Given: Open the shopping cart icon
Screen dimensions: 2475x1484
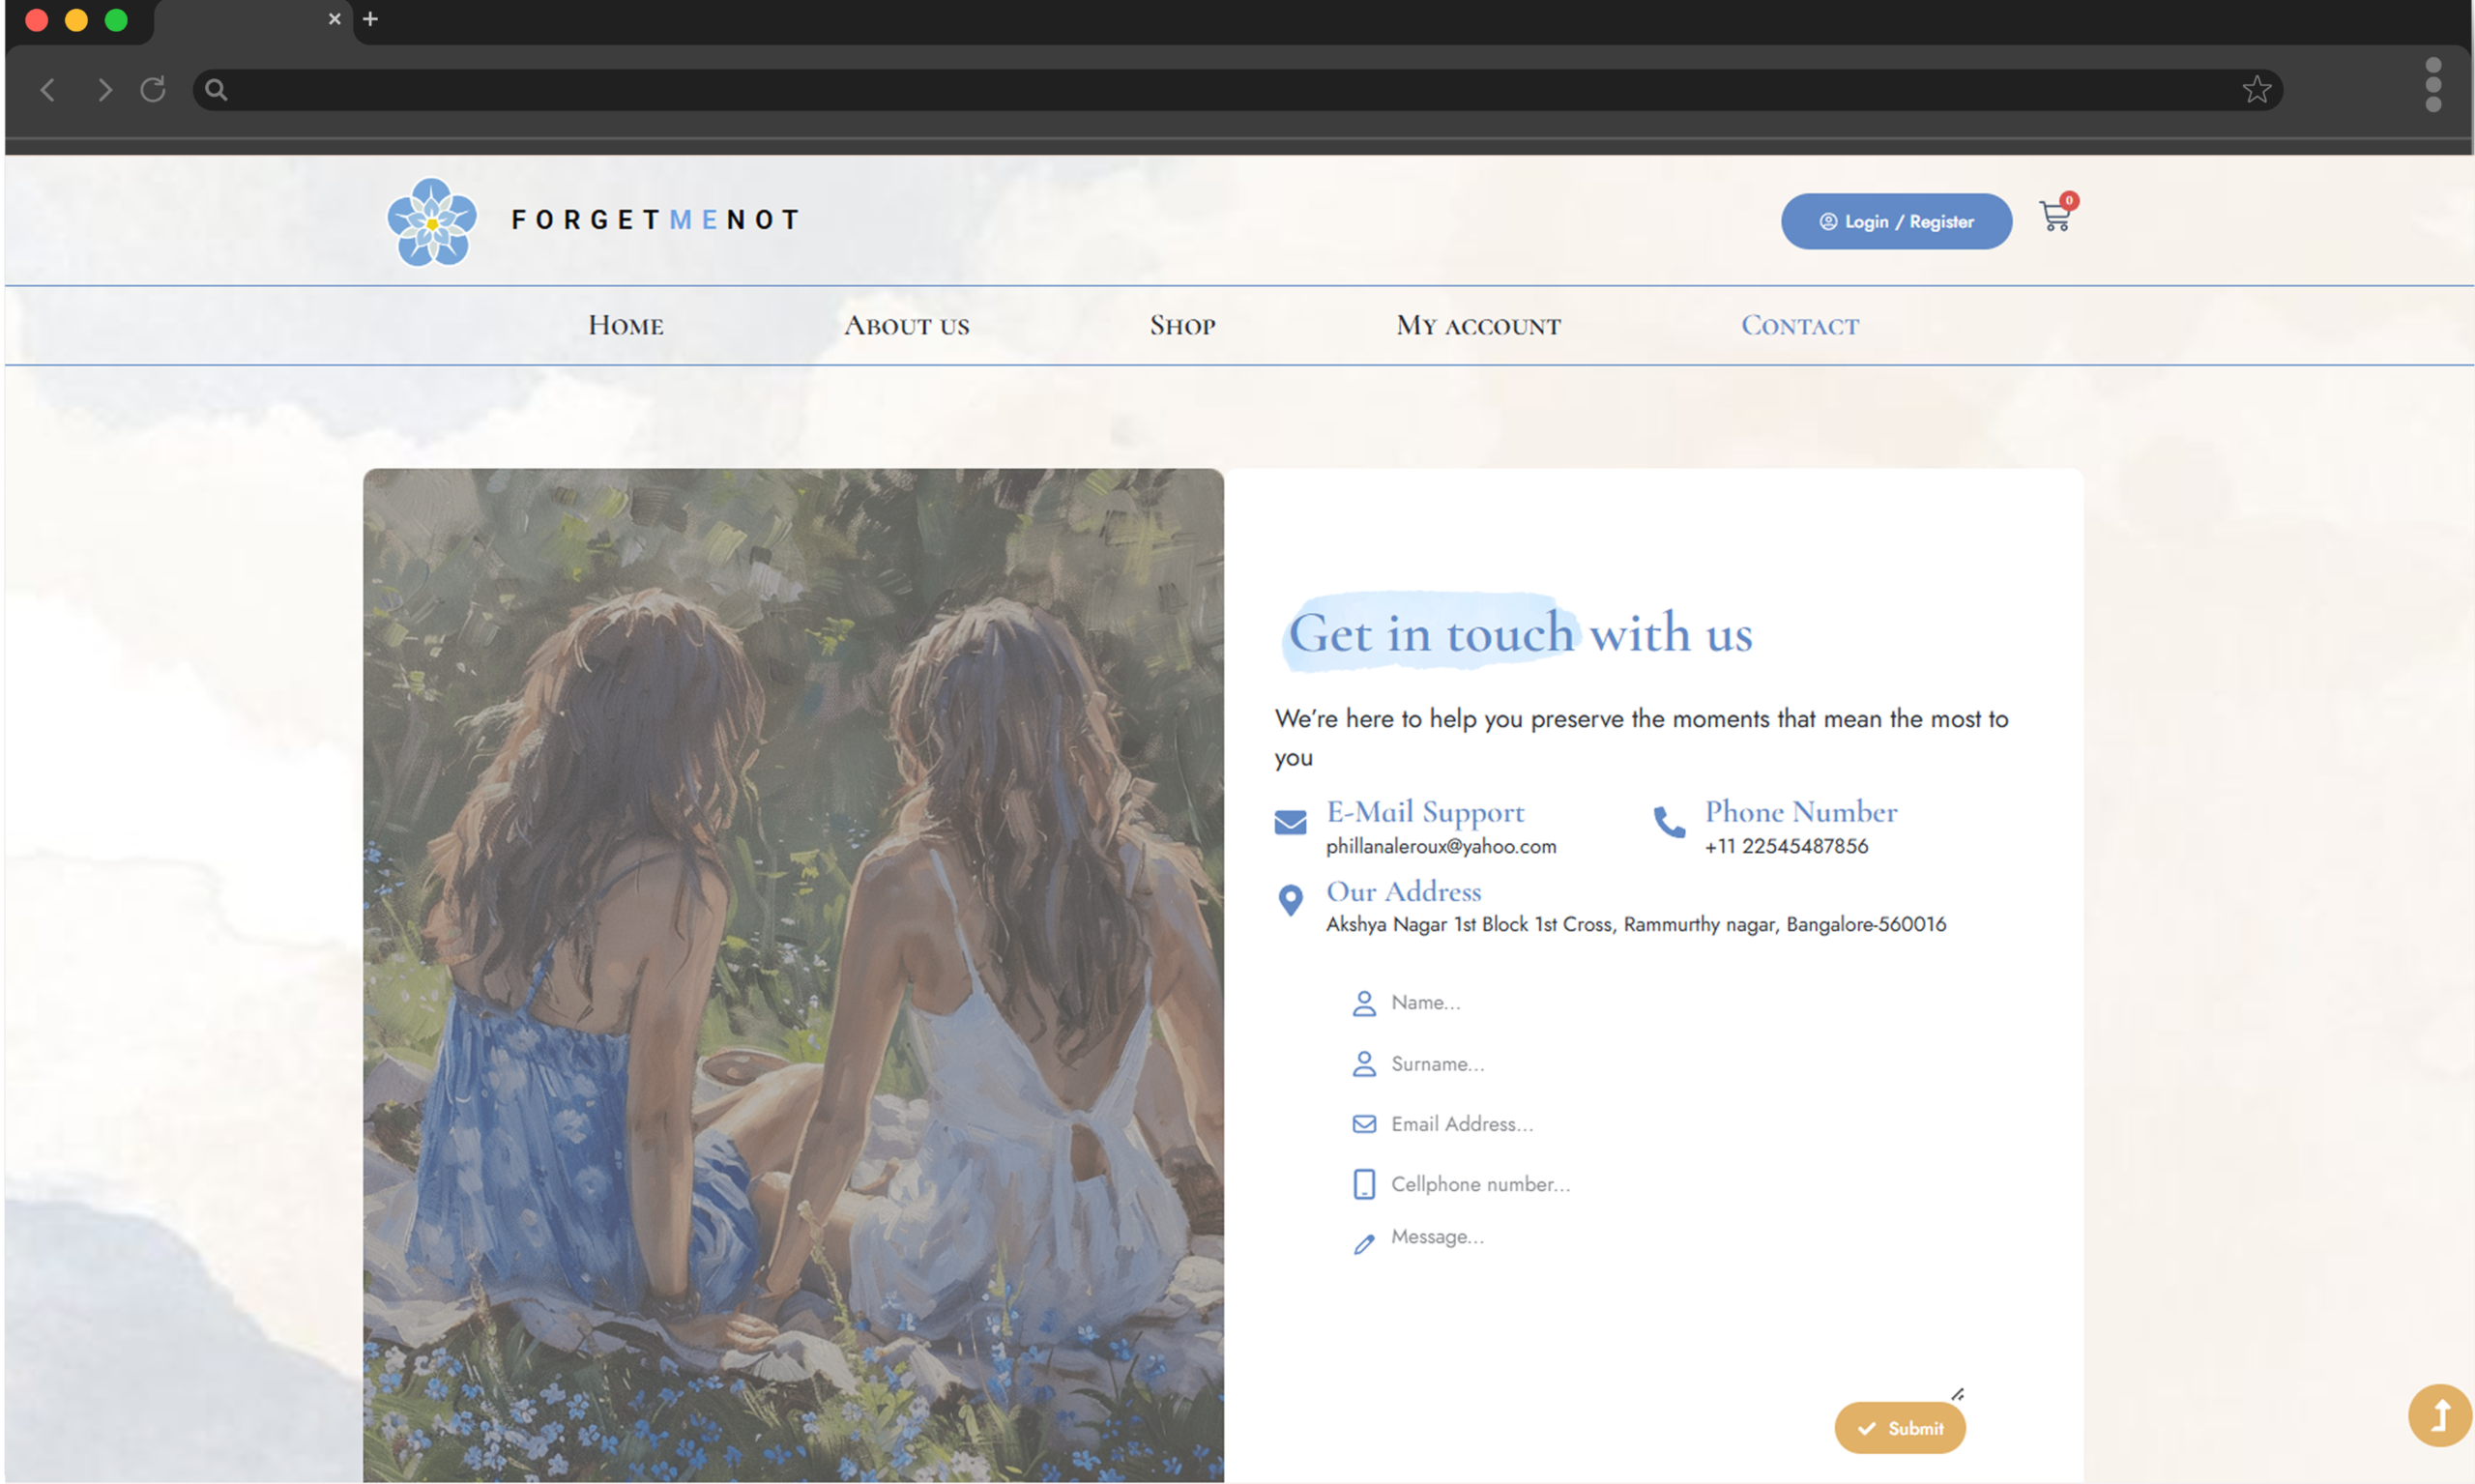Looking at the screenshot, I should (2055, 218).
